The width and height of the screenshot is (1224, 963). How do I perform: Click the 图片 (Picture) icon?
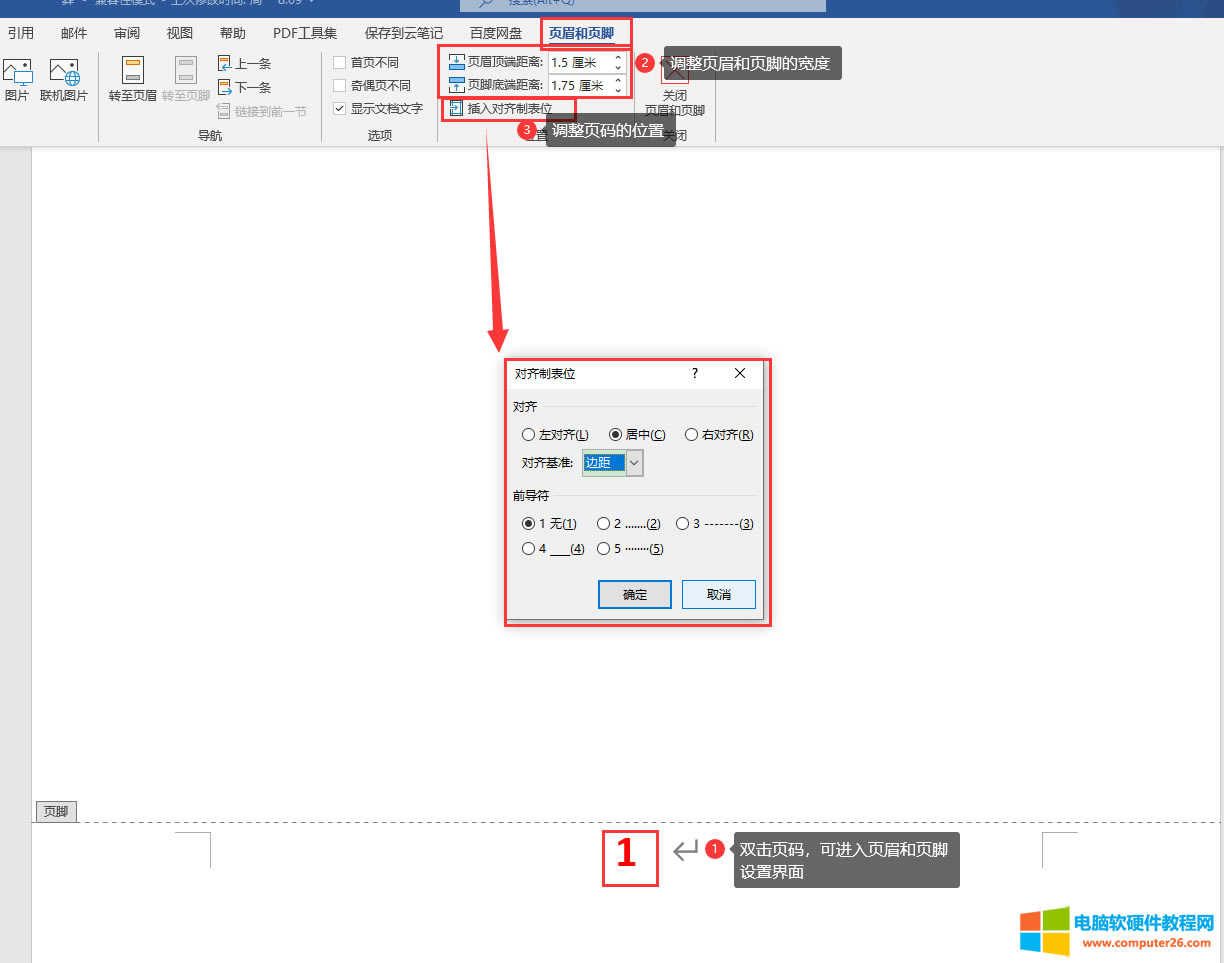(x=17, y=72)
